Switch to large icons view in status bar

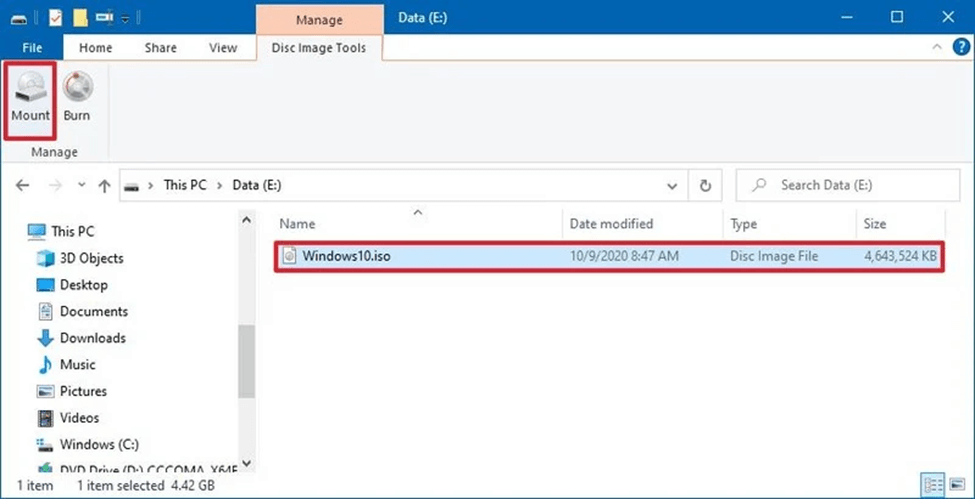[955, 484]
